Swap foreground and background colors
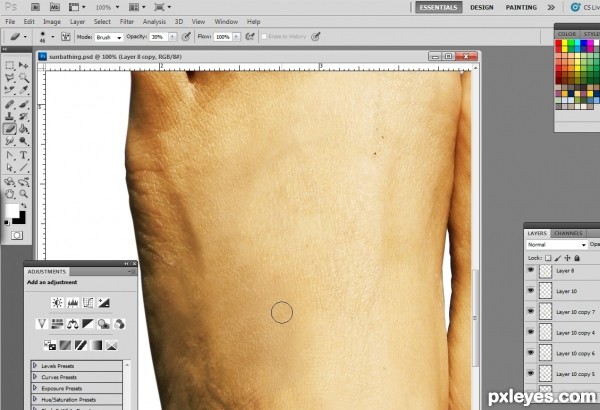600x410 pixels. click(24, 206)
